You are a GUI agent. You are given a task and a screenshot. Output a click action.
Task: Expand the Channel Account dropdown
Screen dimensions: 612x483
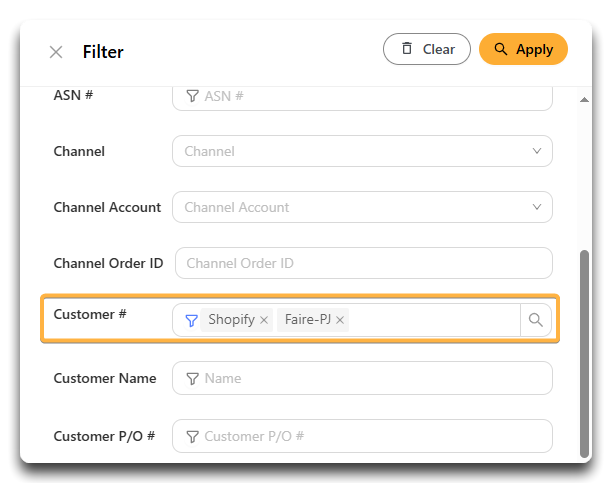tap(362, 207)
